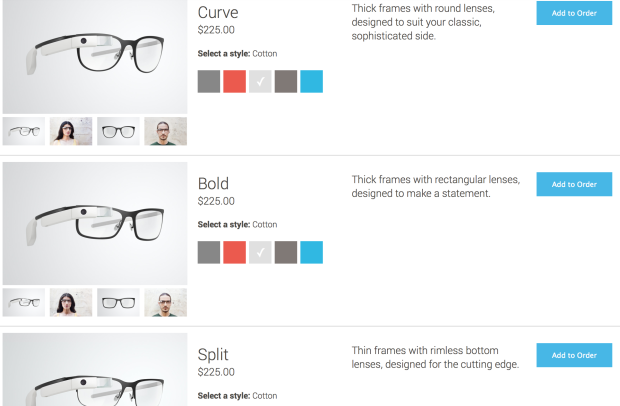Pick the blue swatch for Bold
620x406 pixels.
312,252
